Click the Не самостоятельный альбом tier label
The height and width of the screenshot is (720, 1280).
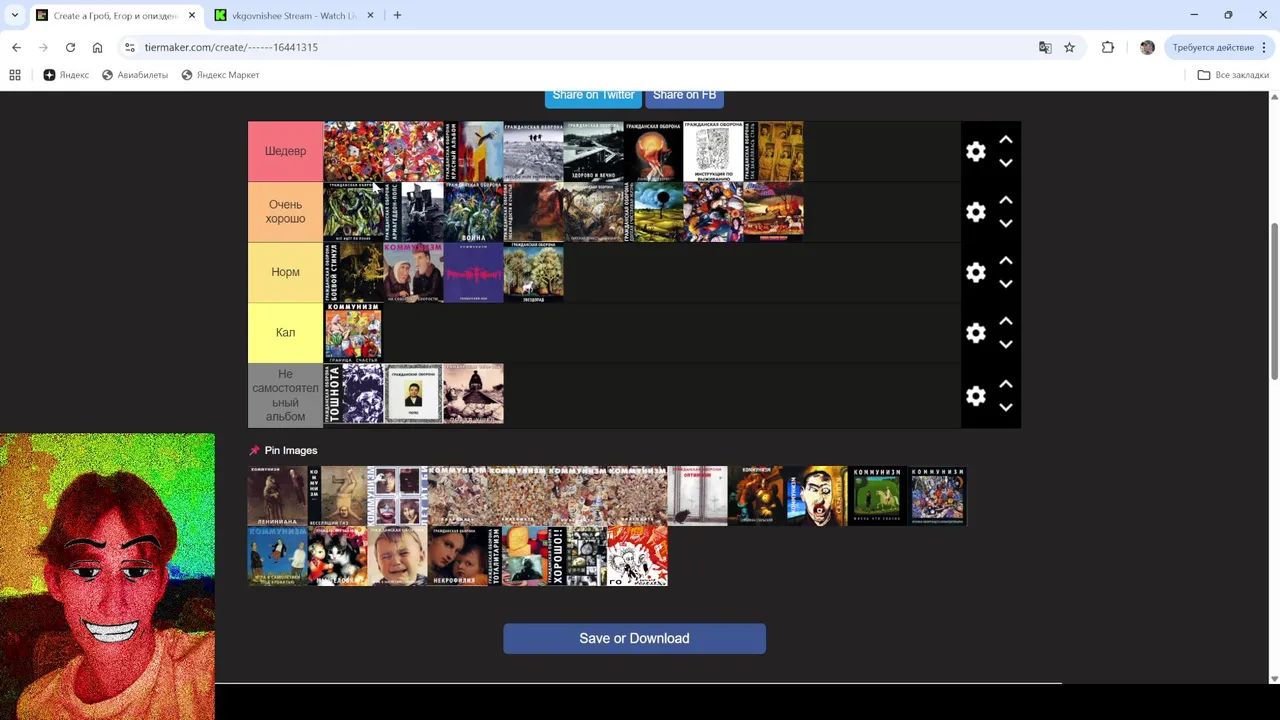click(285, 396)
